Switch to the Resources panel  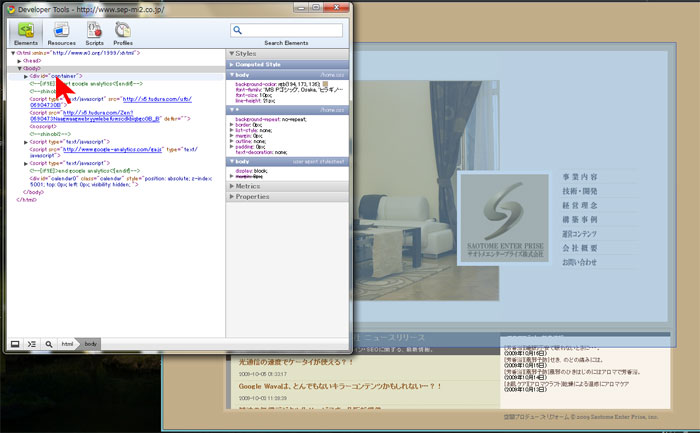[62, 33]
